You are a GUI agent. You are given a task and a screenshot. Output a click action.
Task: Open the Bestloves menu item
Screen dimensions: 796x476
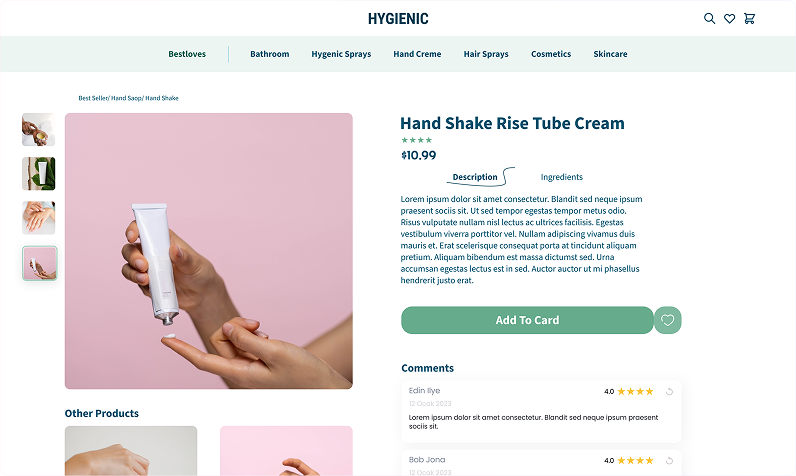pyautogui.click(x=187, y=54)
